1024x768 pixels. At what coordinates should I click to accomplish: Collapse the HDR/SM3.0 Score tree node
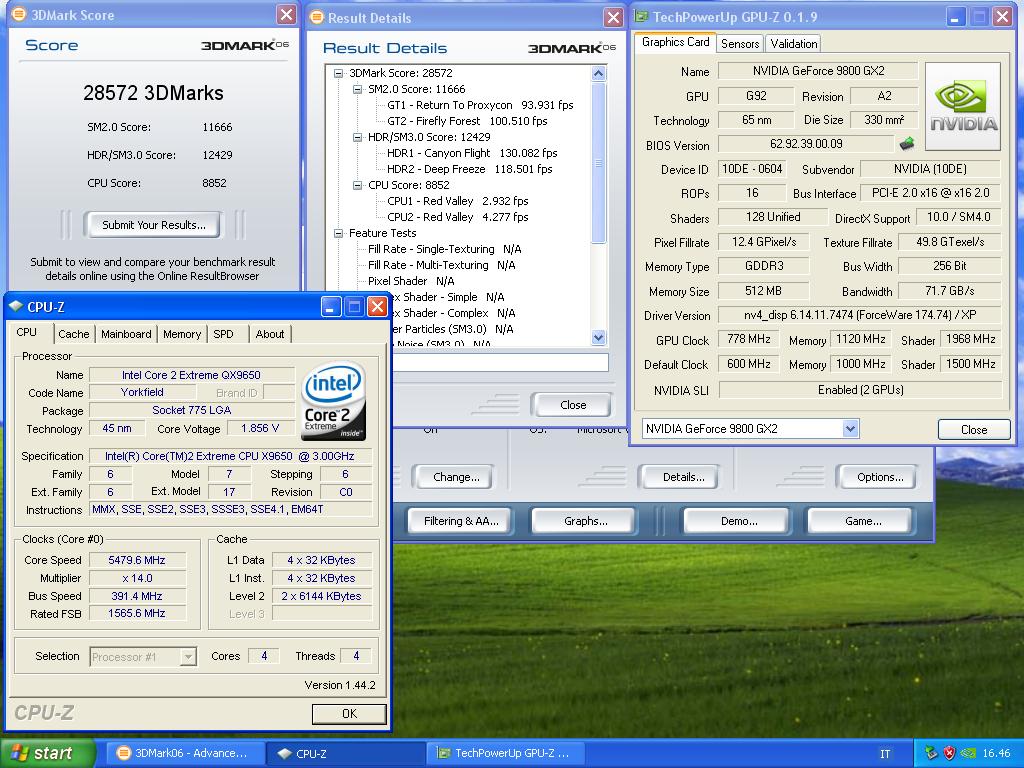coord(357,137)
